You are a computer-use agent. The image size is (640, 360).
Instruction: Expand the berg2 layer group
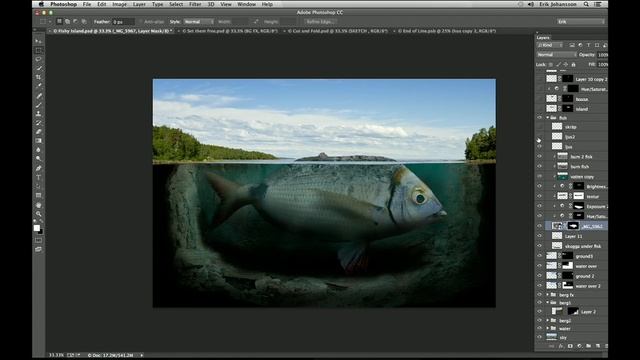(x=548, y=320)
